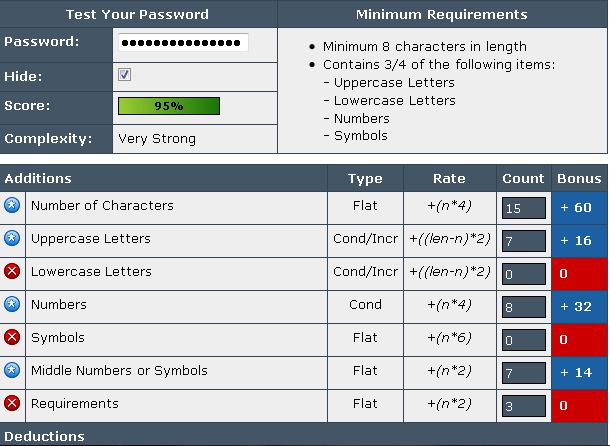Image resolution: width=610 pixels, height=446 pixels.
Task: Click the 95% score progress bar
Action: pyautogui.click(x=168, y=106)
